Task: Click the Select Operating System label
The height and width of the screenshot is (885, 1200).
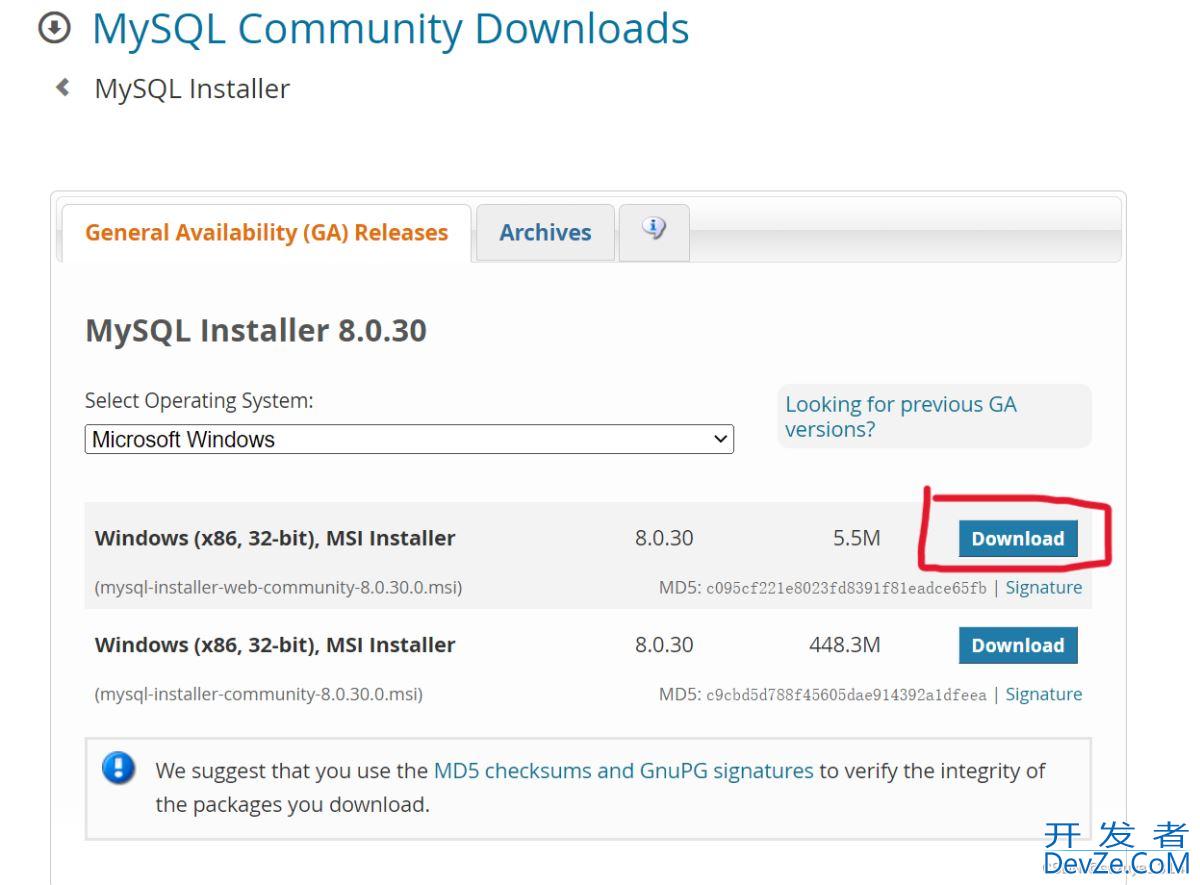Action: [x=199, y=401]
